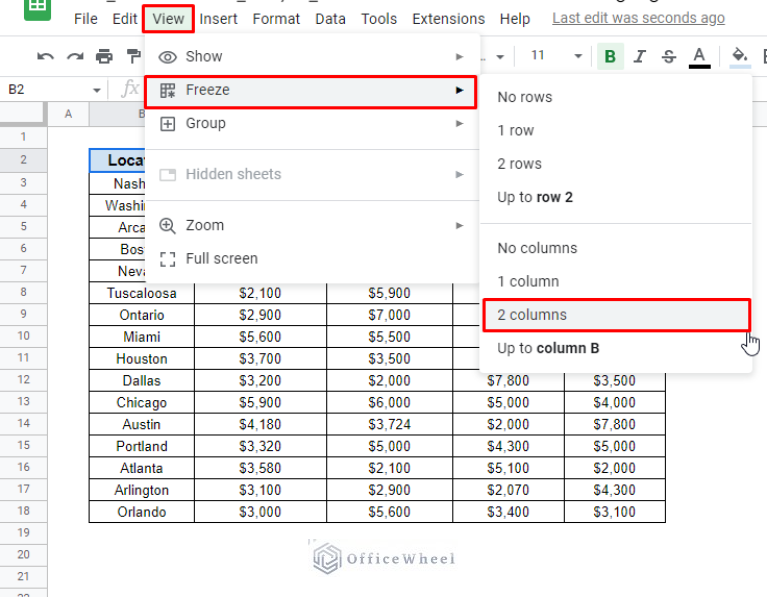This screenshot has width=767, height=597.
Task: Open the fill color bucket
Action: [740, 56]
